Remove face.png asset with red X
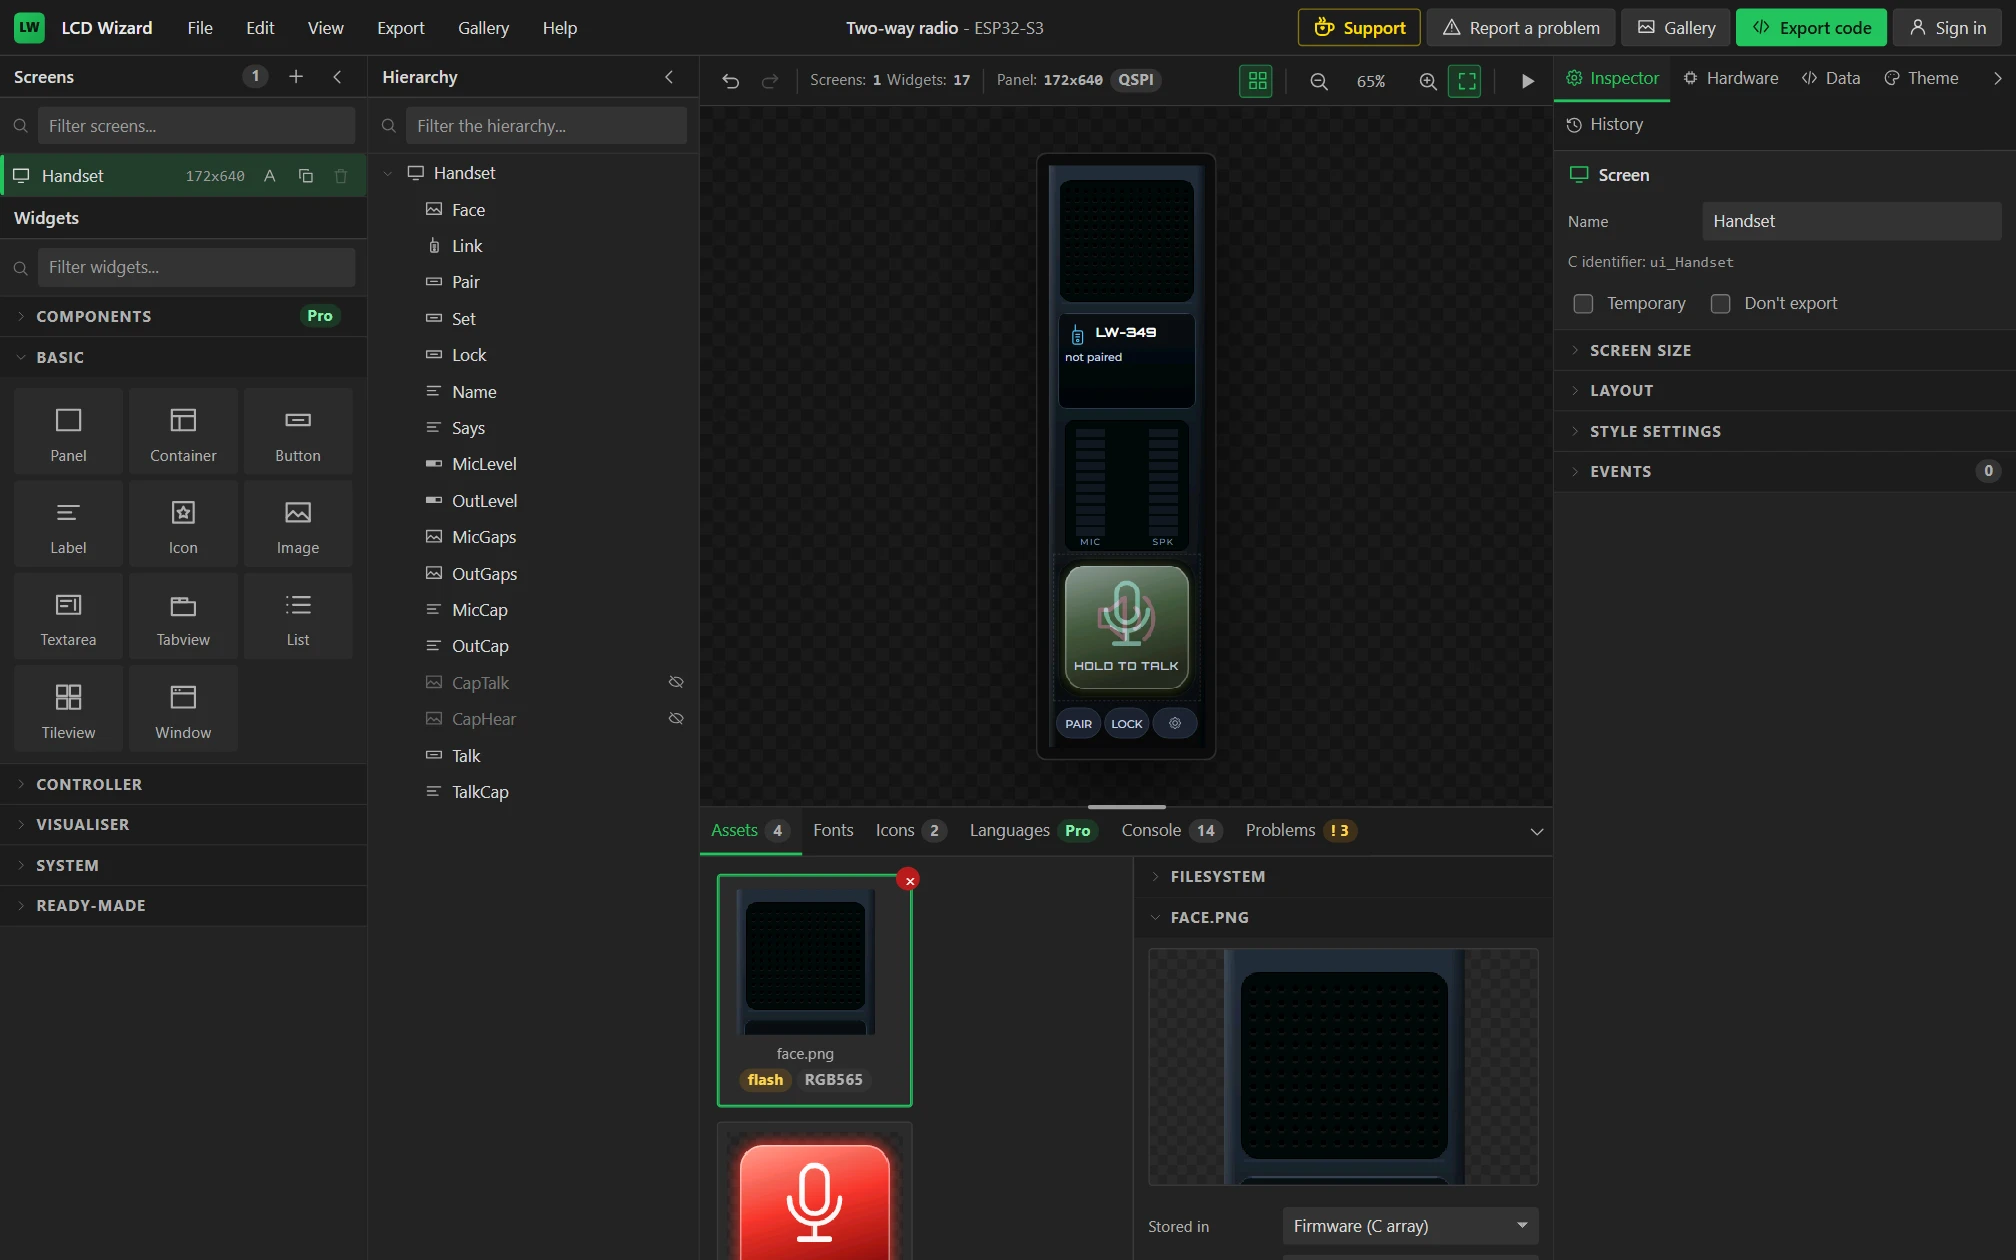The width and height of the screenshot is (2016, 1260). [909, 881]
